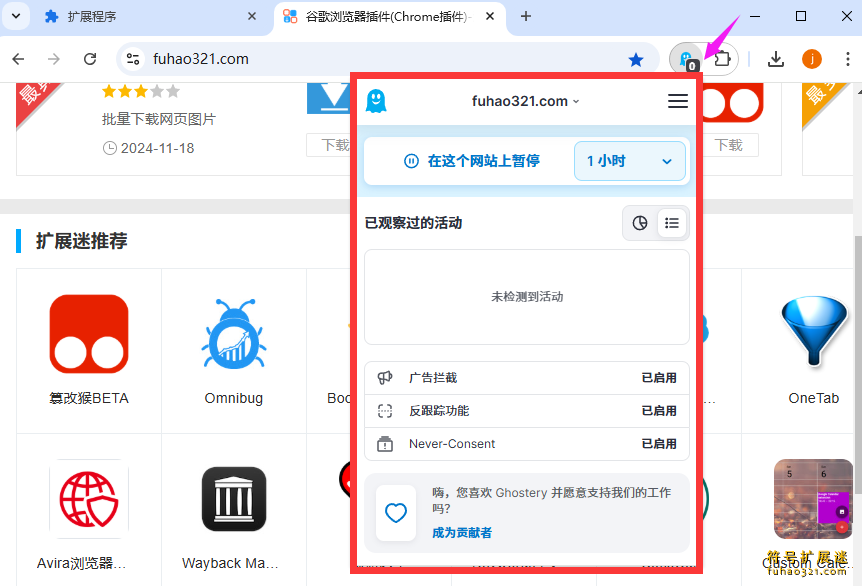The height and width of the screenshot is (586, 862).
Task: Reload the current page
Action: tap(90, 59)
